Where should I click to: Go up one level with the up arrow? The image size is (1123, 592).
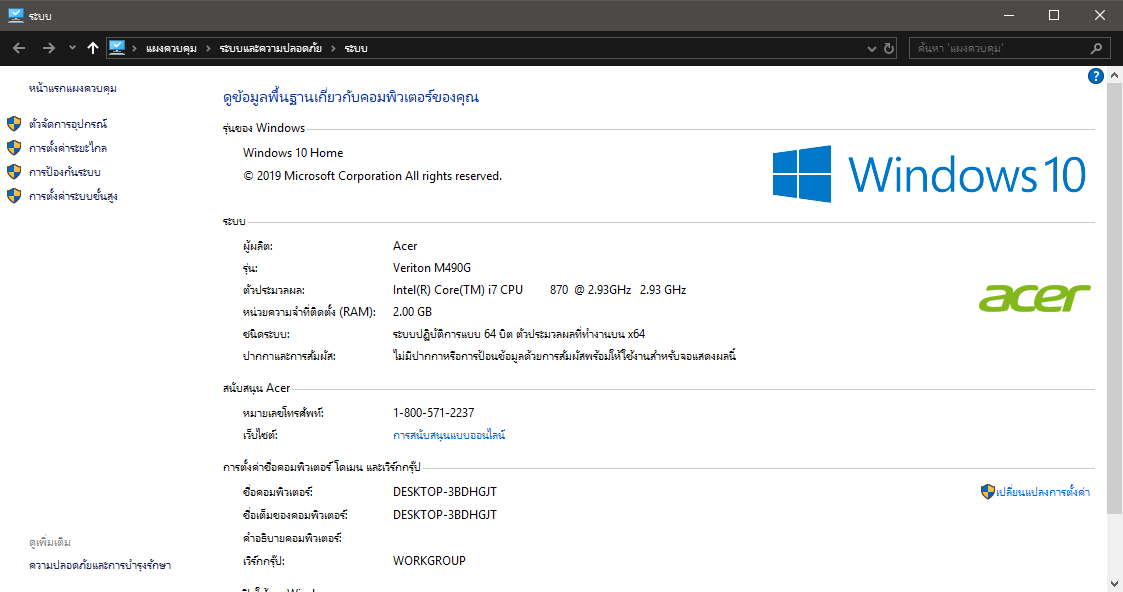coord(92,48)
